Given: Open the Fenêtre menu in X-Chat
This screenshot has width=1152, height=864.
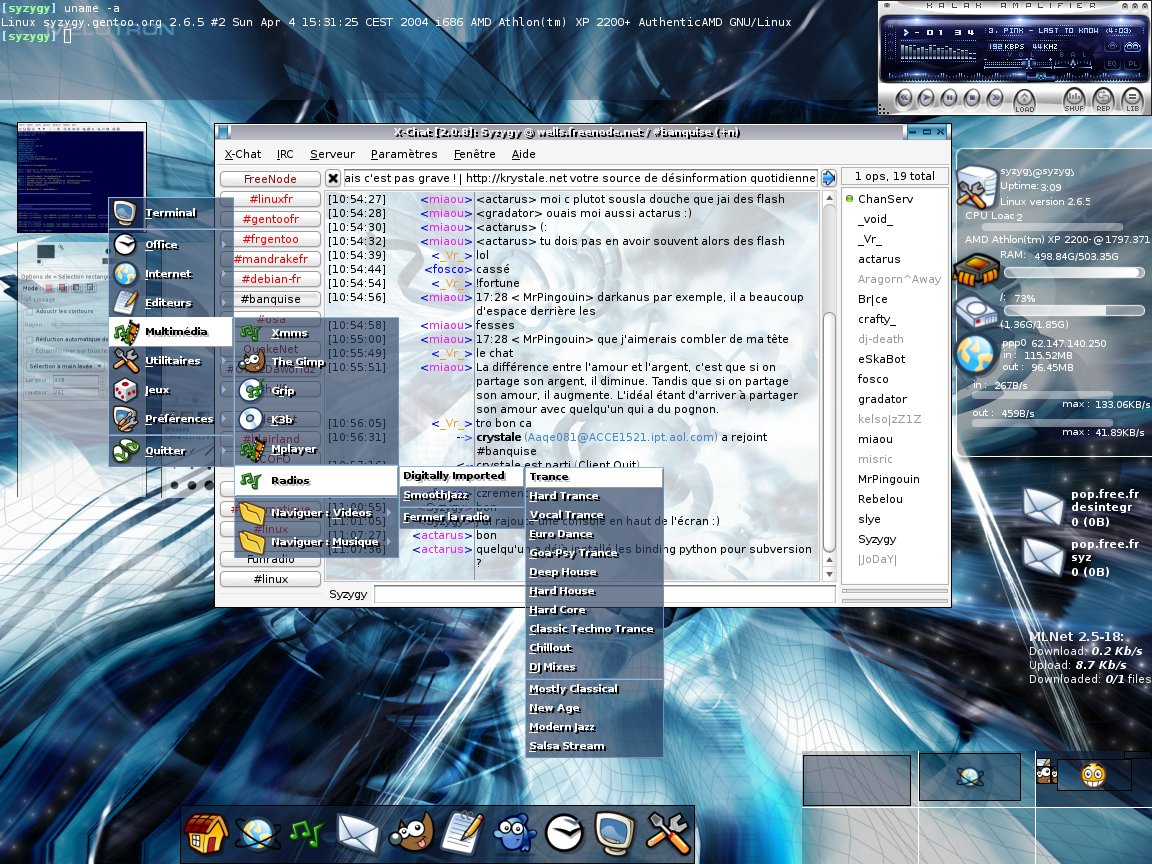Looking at the screenshot, I should pyautogui.click(x=475, y=154).
